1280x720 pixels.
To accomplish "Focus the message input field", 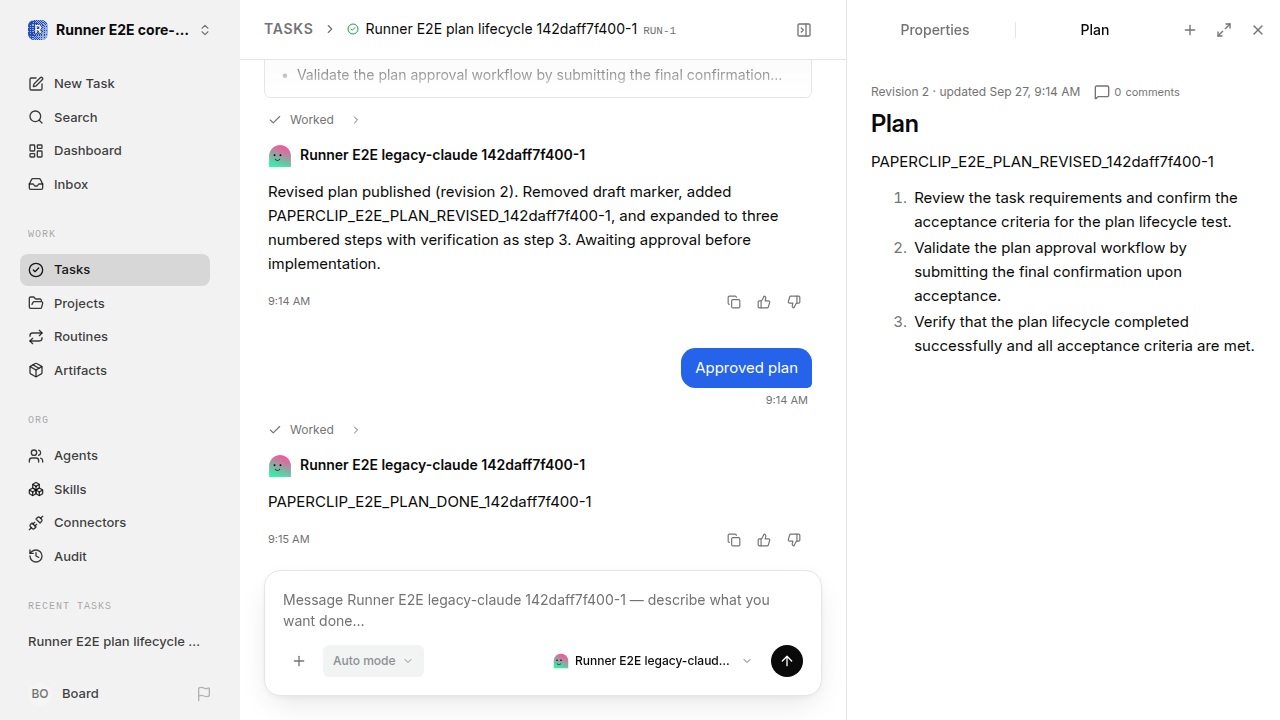I will (x=542, y=610).
